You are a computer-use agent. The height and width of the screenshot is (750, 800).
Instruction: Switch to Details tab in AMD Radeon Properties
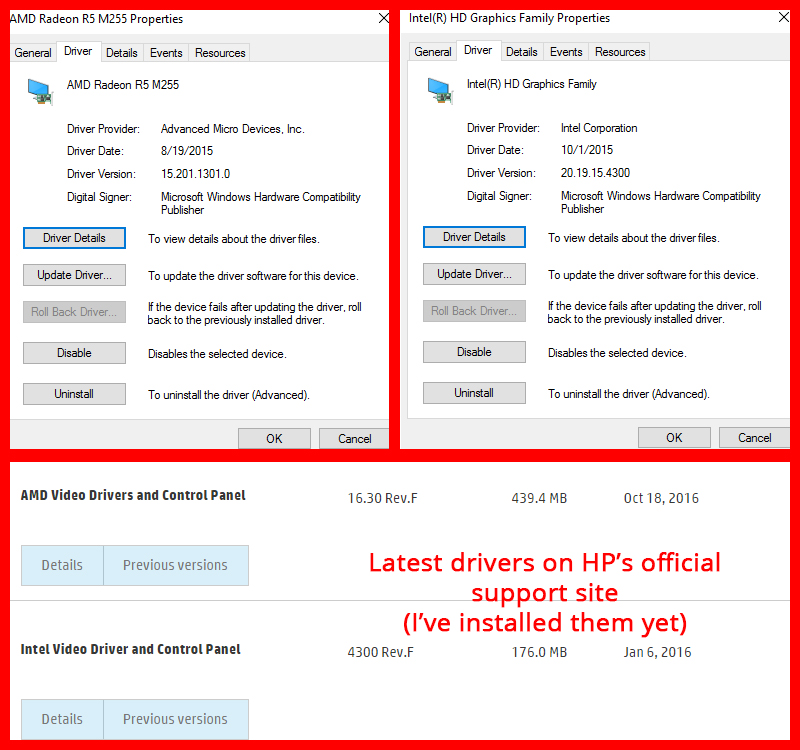[121, 53]
